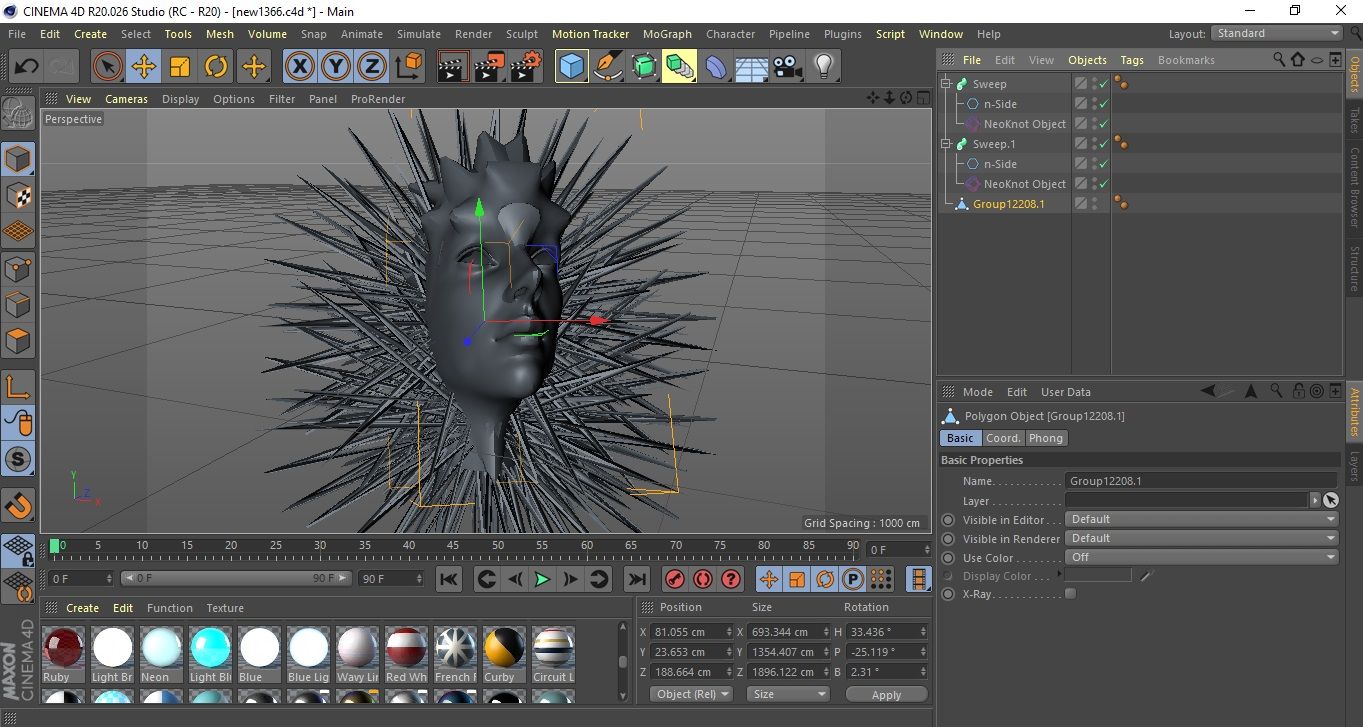Image resolution: width=1363 pixels, height=727 pixels.
Task: Open the Layout Standard dropdown
Action: click(x=1276, y=33)
